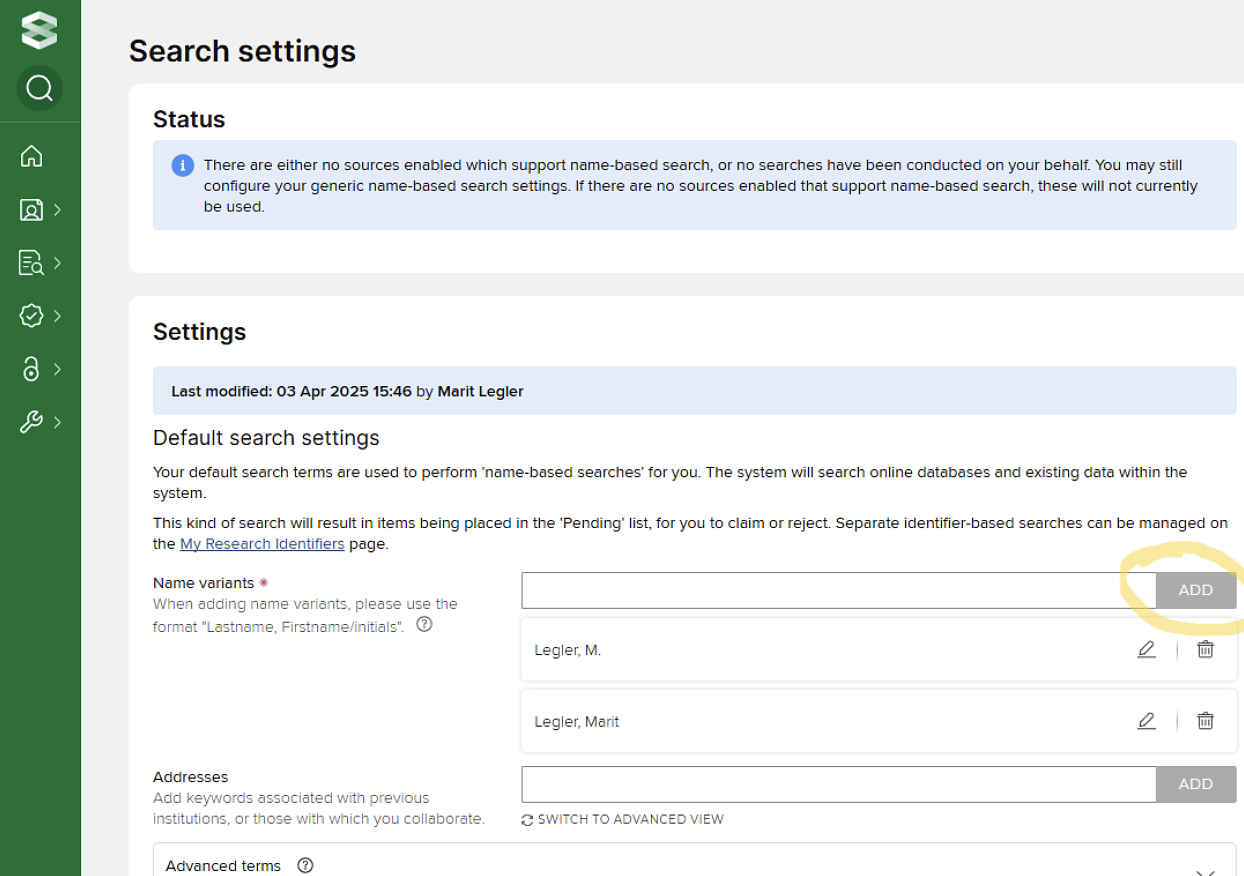This screenshot has width=1244, height=876.
Task: Edit the 'Legler, M.' name variant
Action: [x=1146, y=650]
